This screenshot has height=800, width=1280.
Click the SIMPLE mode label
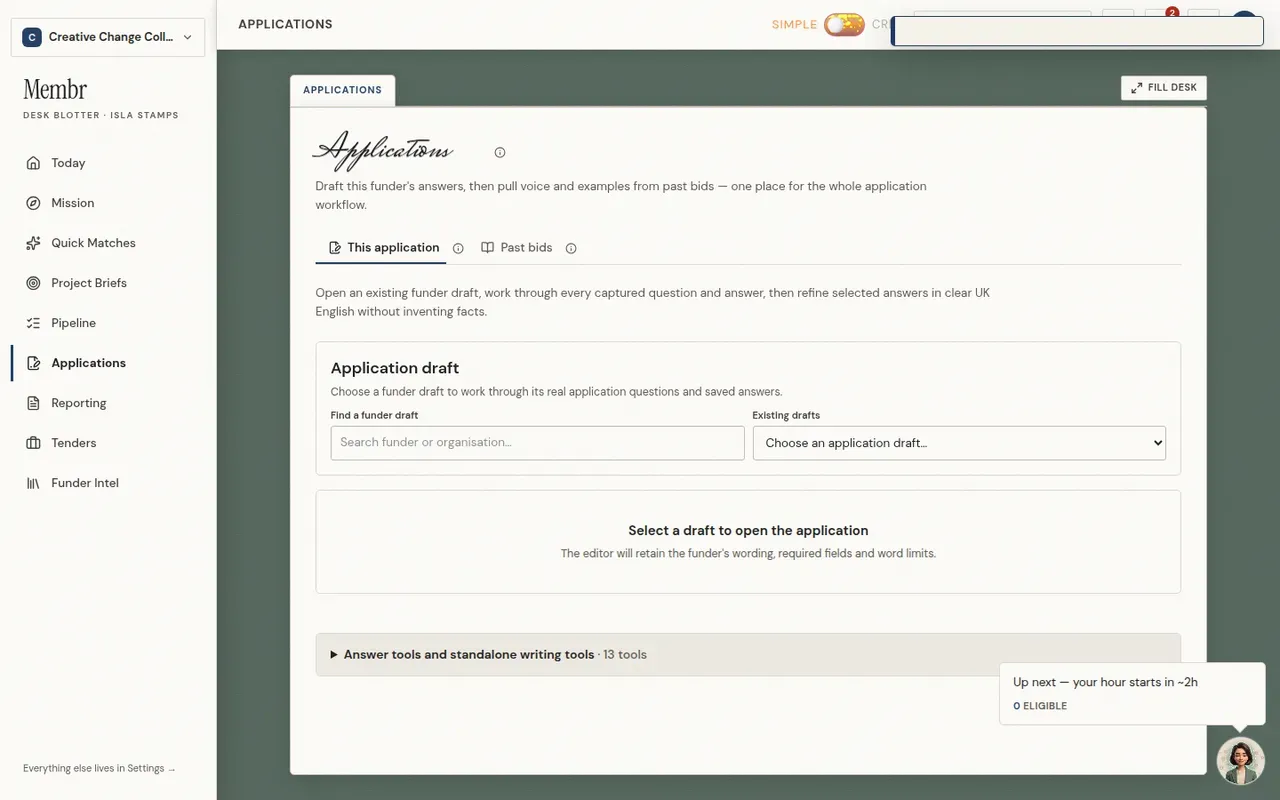794,25
